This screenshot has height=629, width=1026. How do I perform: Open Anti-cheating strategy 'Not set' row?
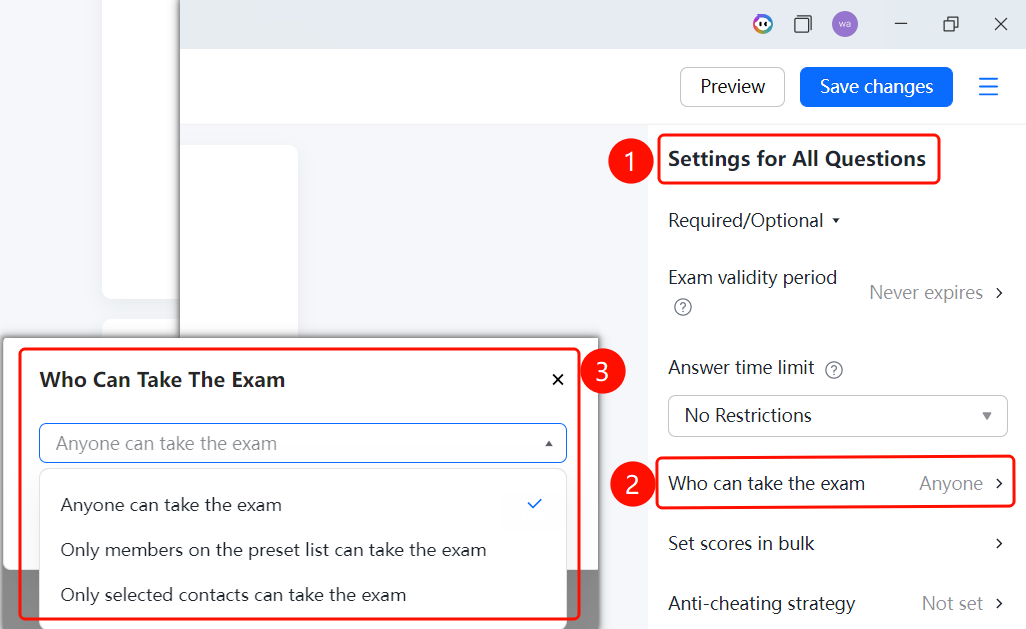[x=836, y=603]
